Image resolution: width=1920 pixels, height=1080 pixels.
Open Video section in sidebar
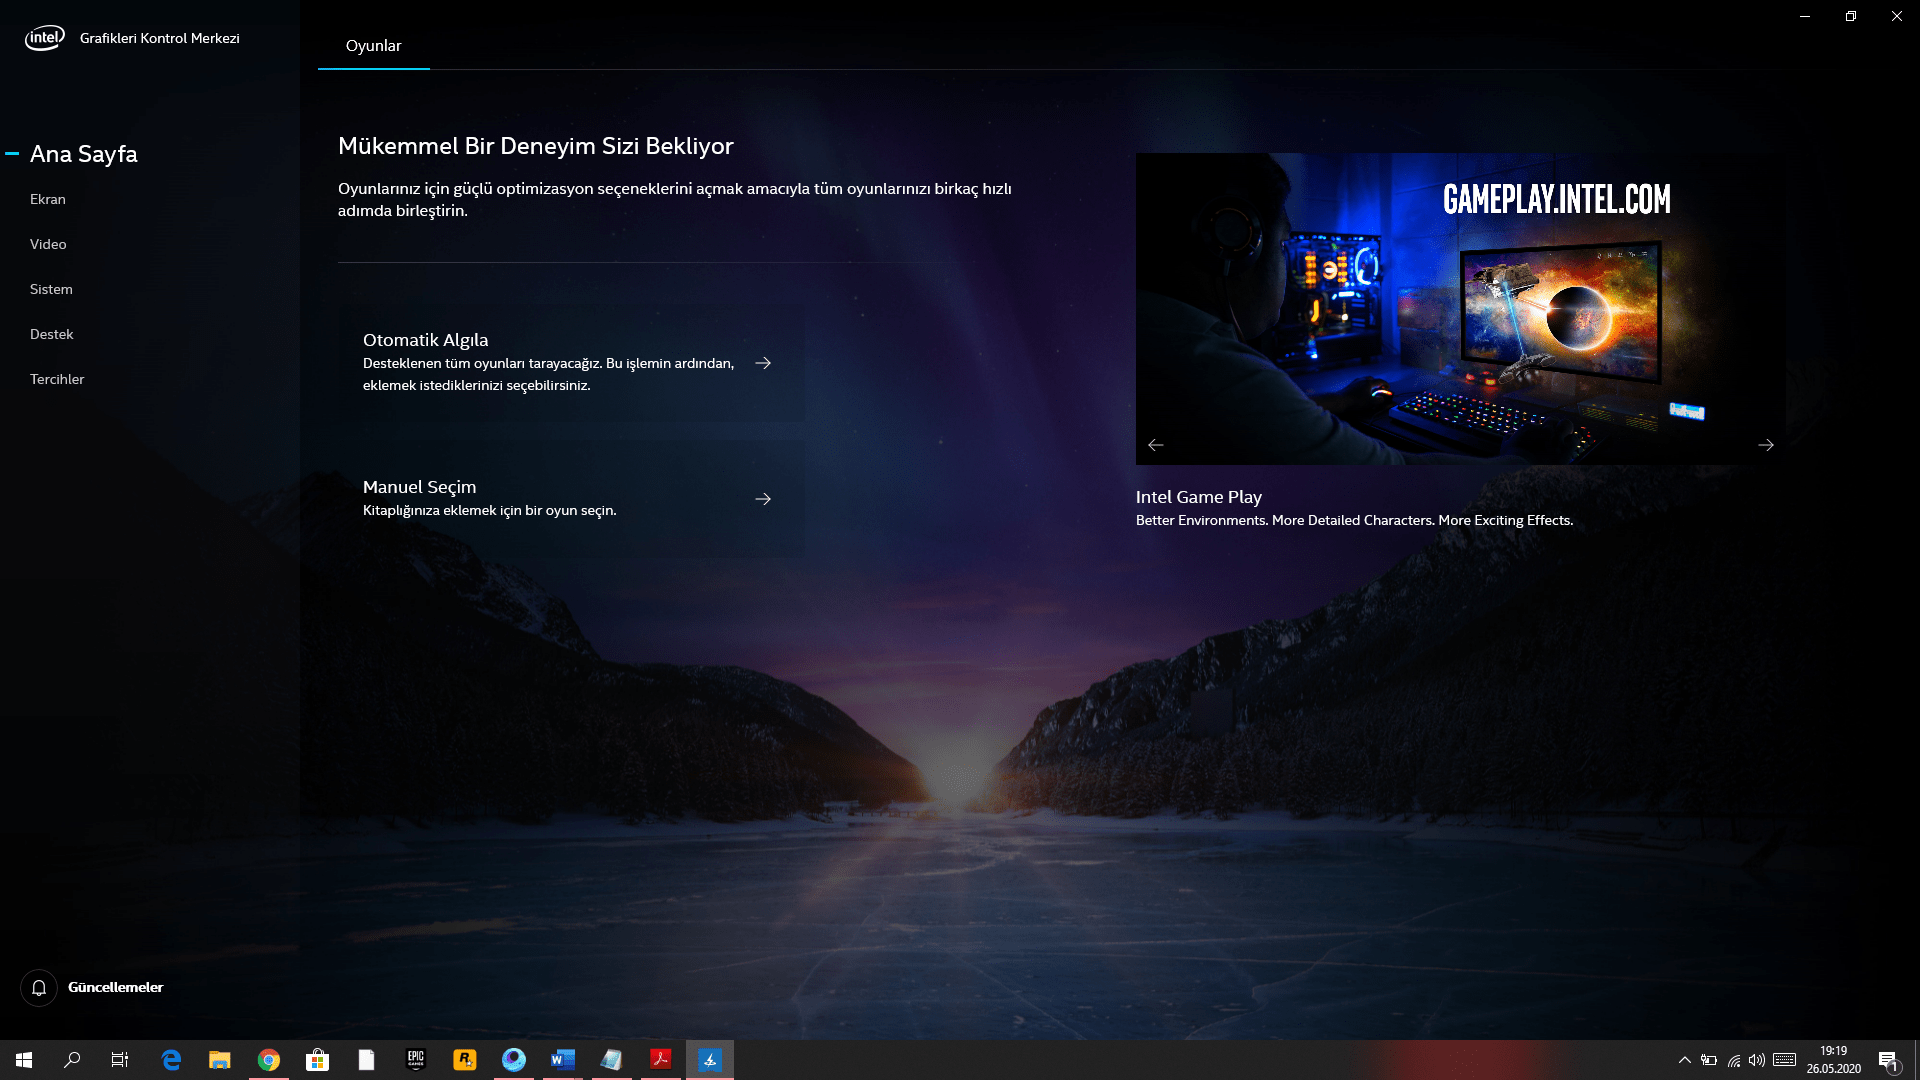48,244
